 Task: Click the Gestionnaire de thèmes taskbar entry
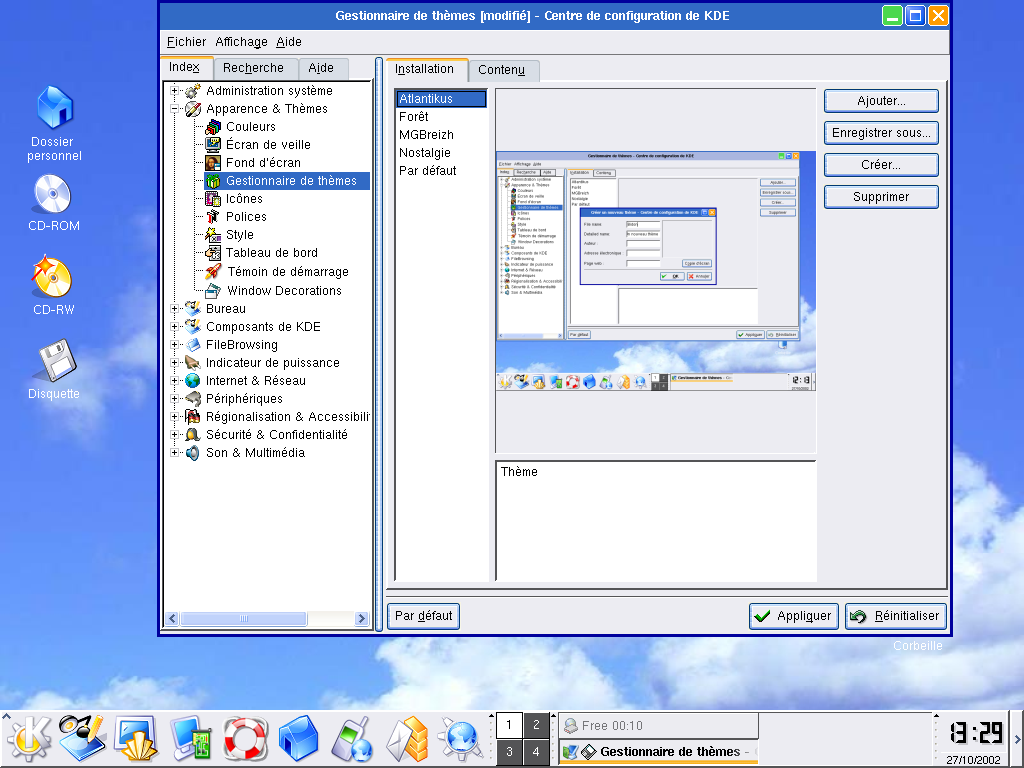[x=658, y=752]
